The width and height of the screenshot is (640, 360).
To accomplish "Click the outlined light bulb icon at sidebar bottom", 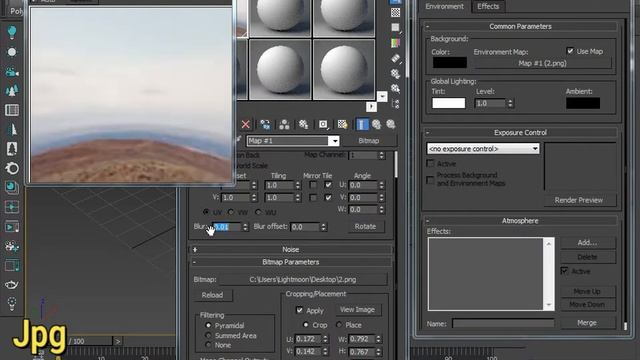I will (12, 304).
